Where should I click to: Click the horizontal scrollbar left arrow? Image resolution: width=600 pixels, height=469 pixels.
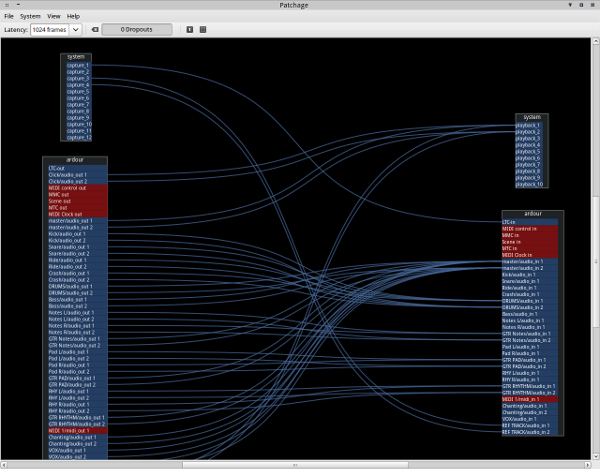coord(4,465)
